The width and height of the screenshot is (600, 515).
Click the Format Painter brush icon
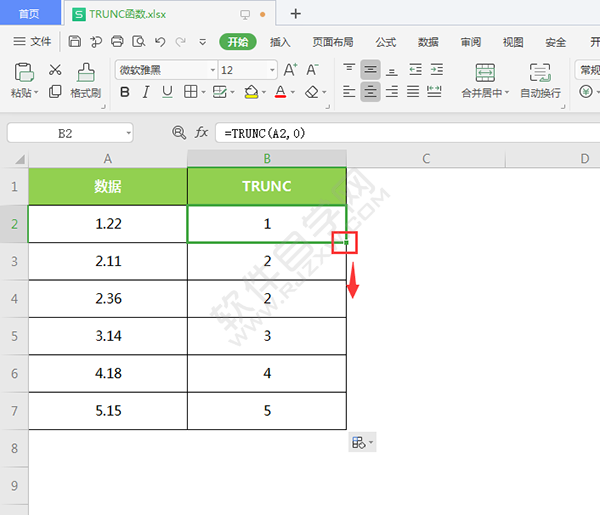(x=86, y=72)
